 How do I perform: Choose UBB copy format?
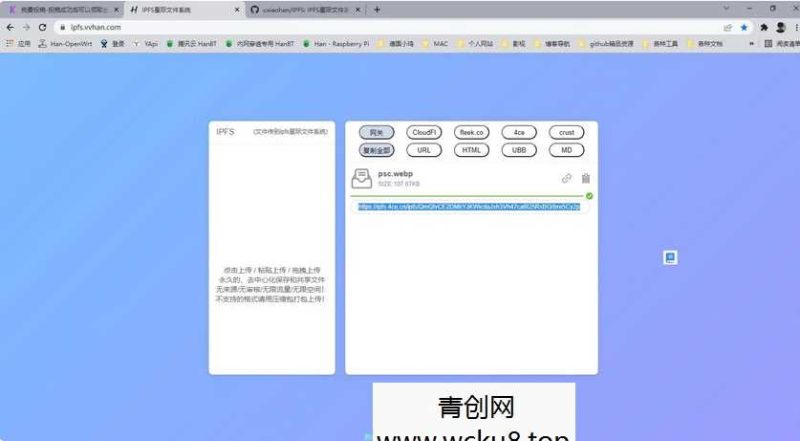(x=519, y=150)
